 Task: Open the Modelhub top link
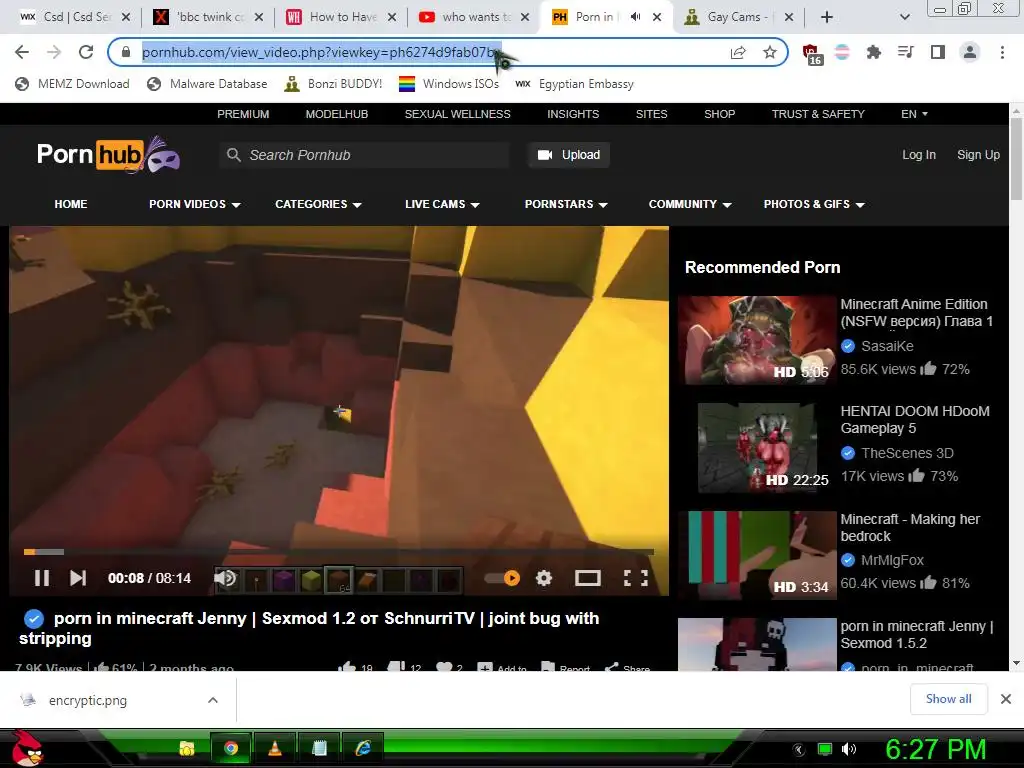click(337, 114)
